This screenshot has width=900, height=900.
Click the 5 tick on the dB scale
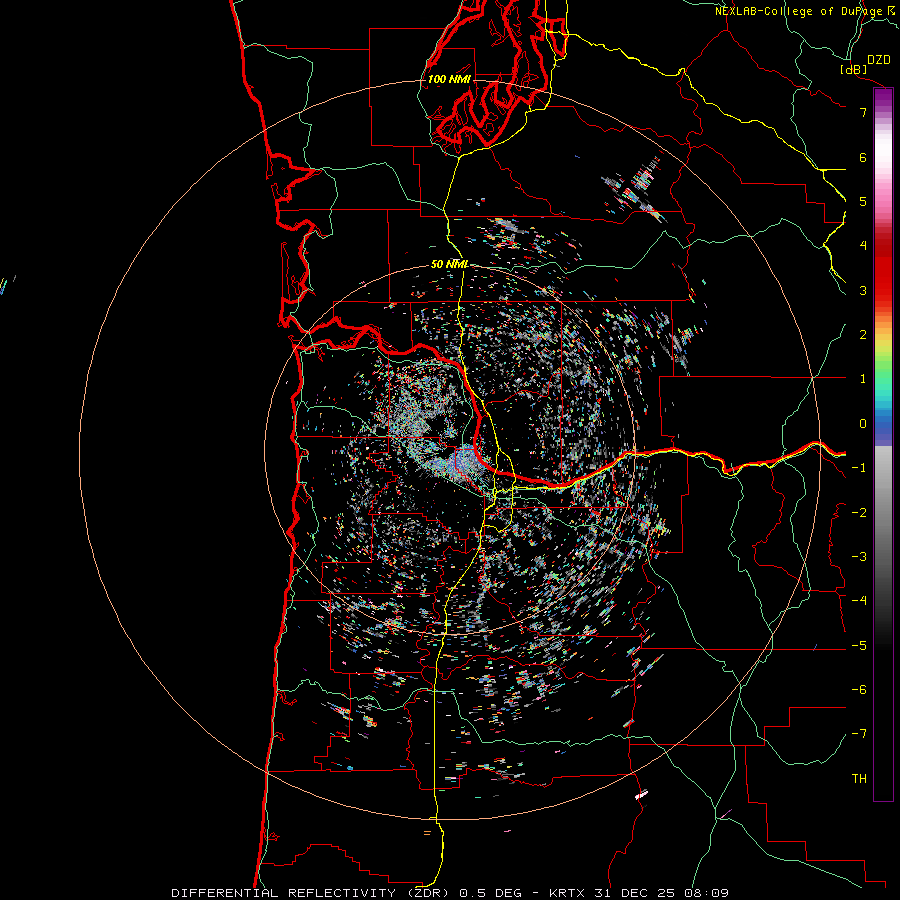(863, 201)
